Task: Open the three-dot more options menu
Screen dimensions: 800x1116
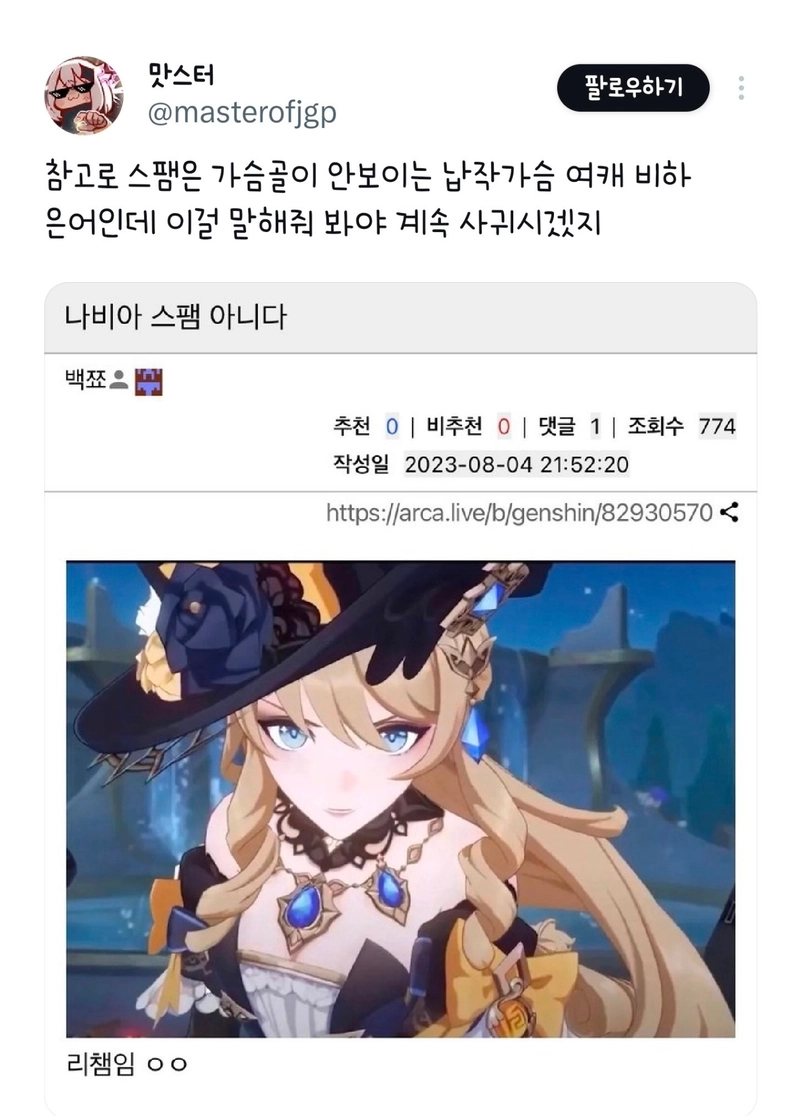Action: pos(741,88)
